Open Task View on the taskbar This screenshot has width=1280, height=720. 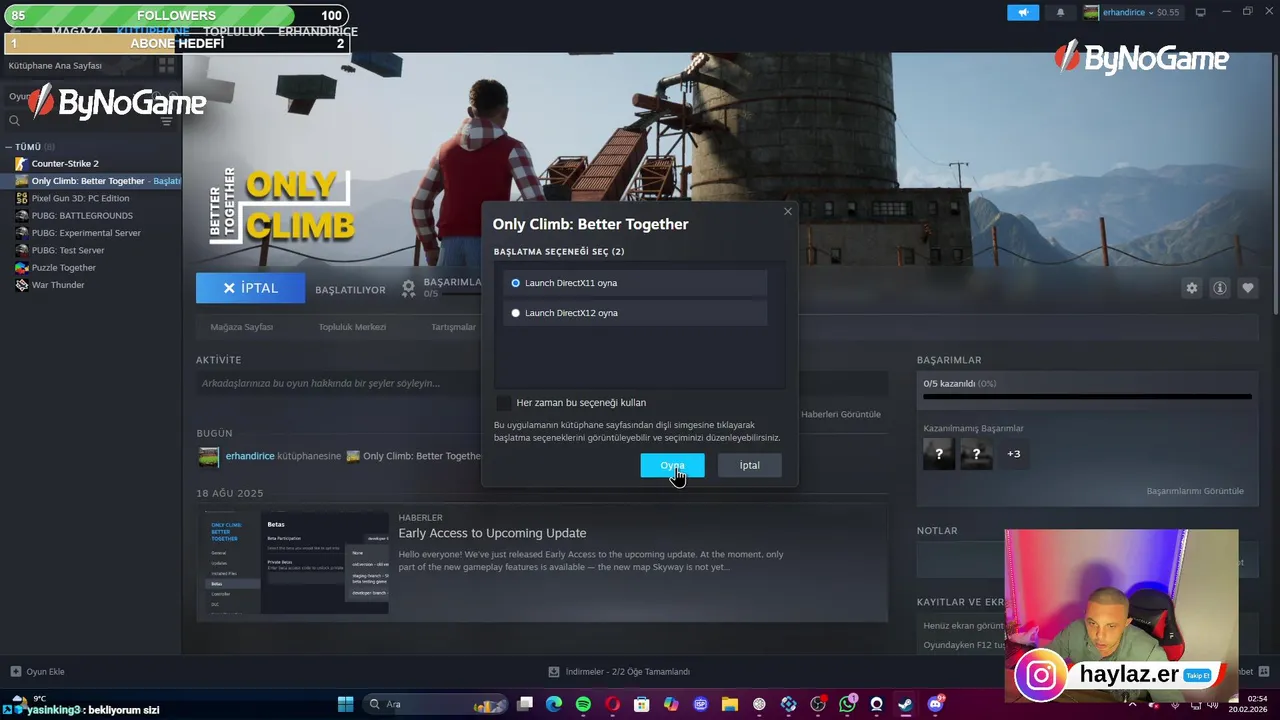pyautogui.click(x=525, y=704)
